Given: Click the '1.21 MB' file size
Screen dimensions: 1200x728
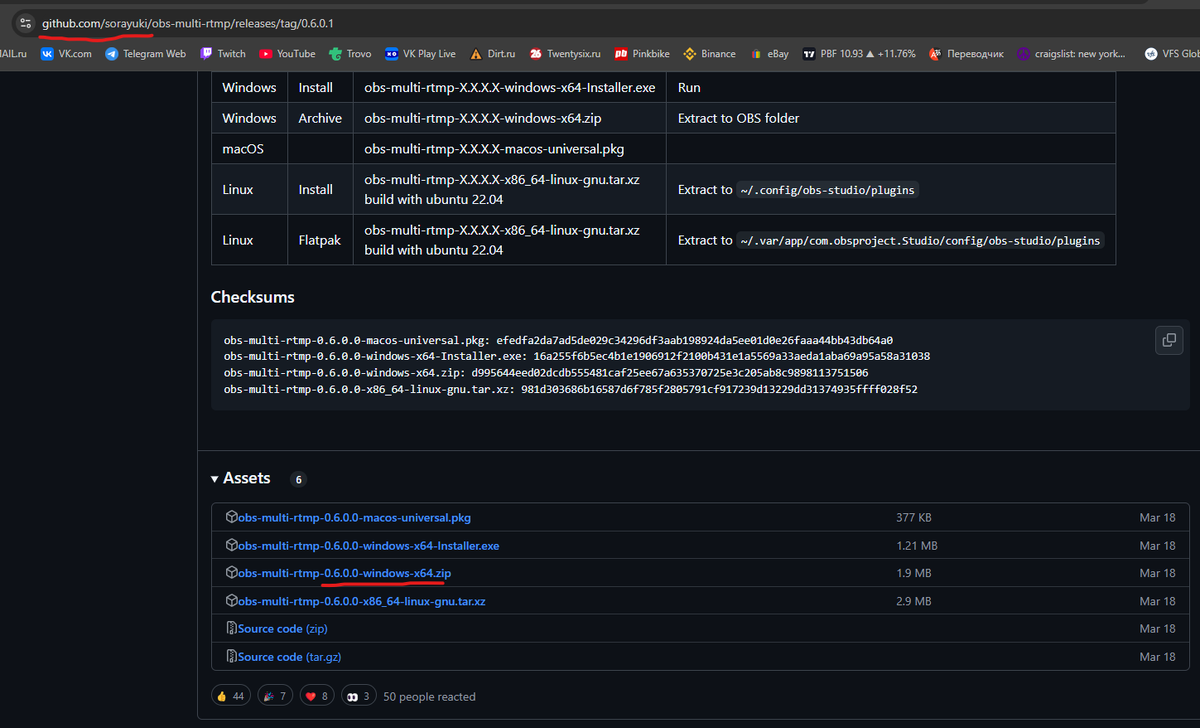Looking at the screenshot, I should [917, 546].
